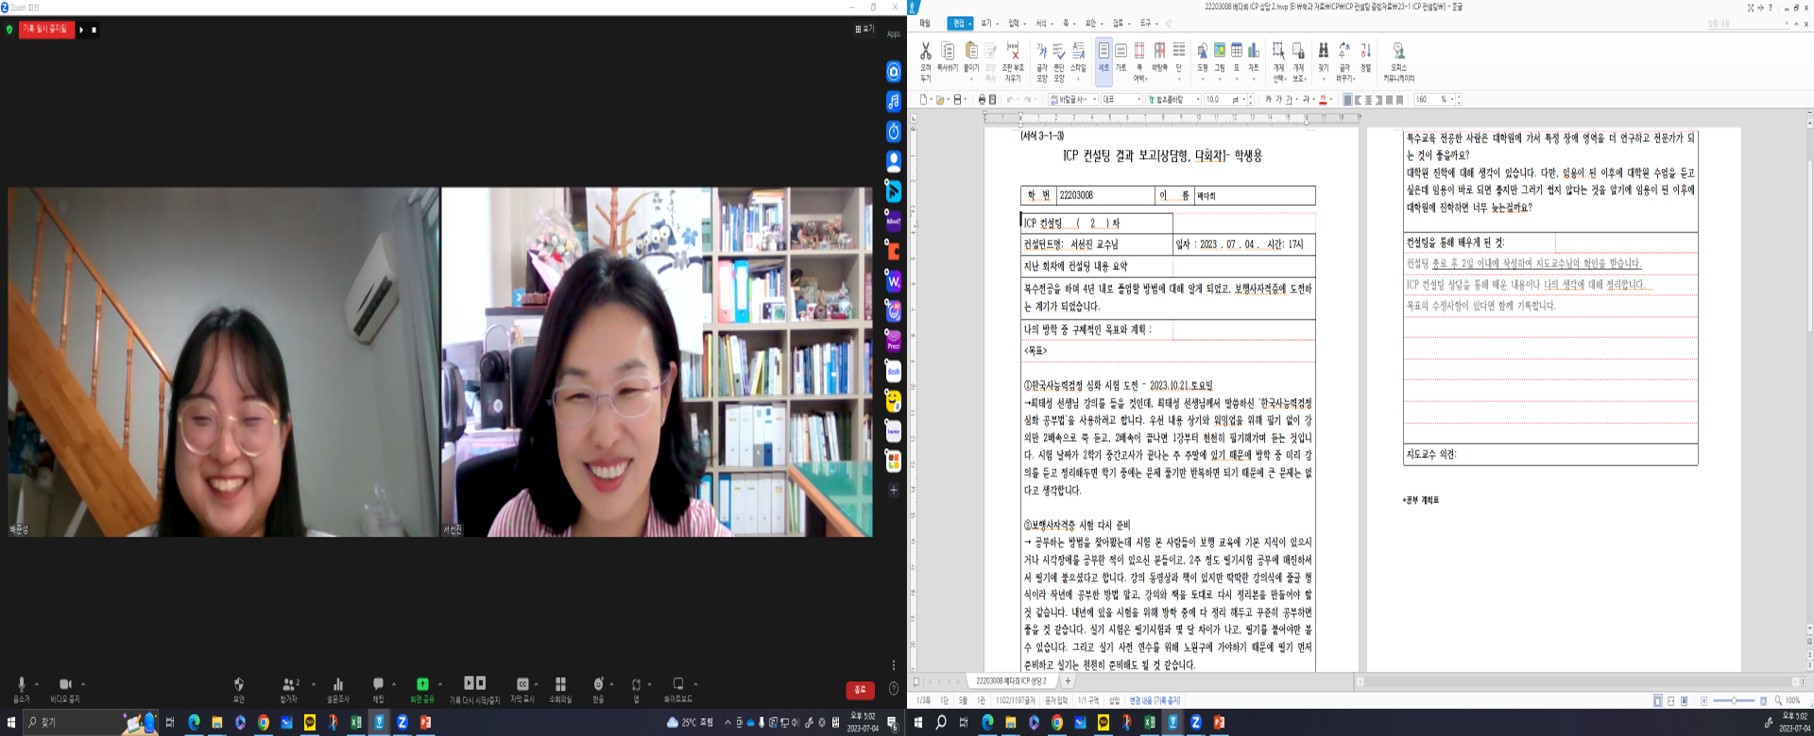The width and height of the screenshot is (1814, 736).
Task: Open the find binoculars tool
Action: click(x=1323, y=51)
